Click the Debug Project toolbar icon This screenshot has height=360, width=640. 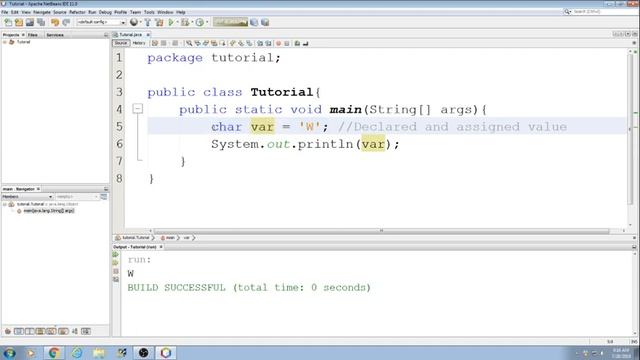tap(185, 22)
